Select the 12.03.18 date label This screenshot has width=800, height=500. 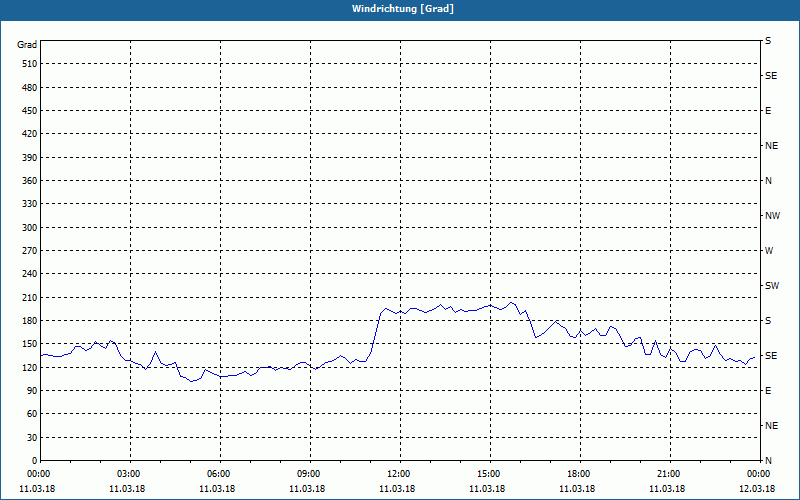(757, 489)
